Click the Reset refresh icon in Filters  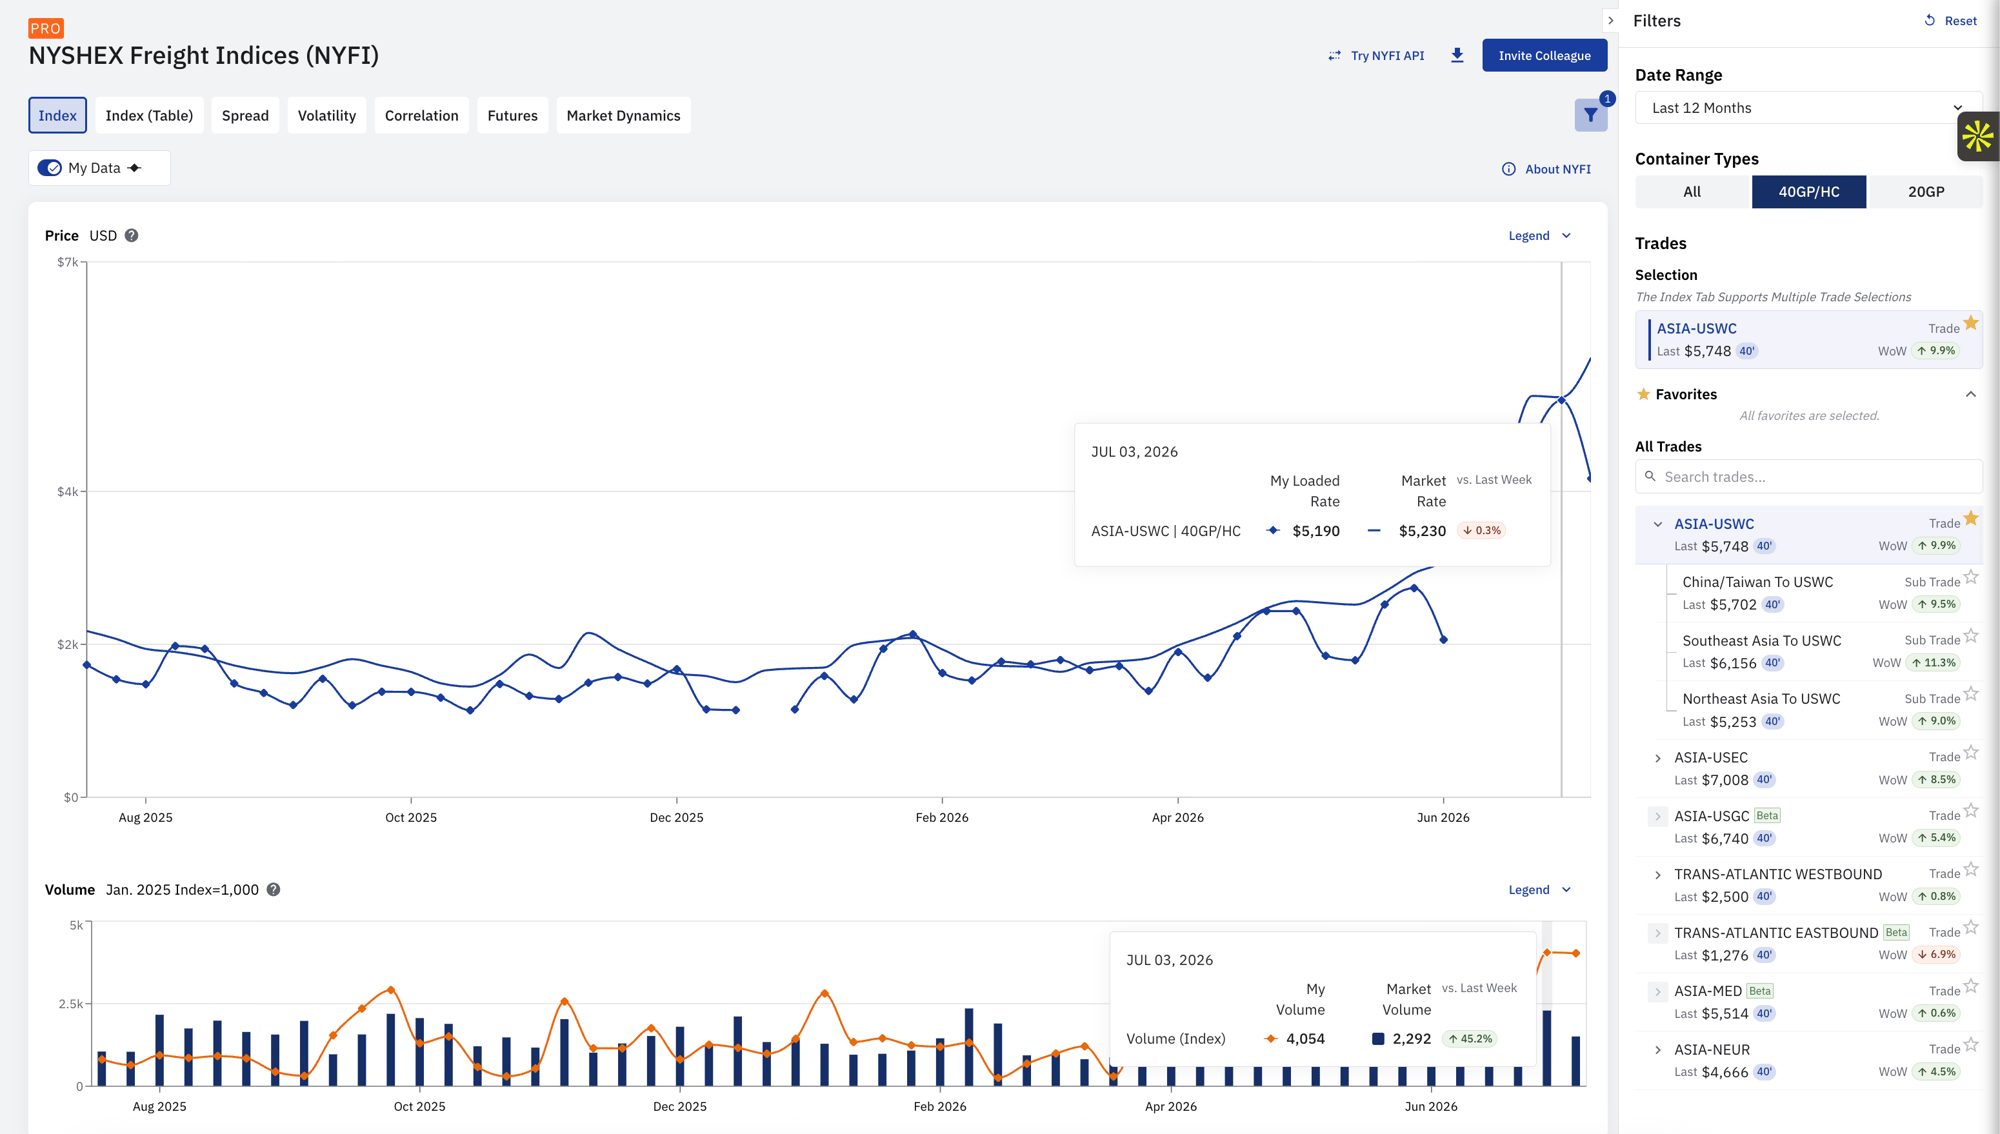[x=1930, y=20]
